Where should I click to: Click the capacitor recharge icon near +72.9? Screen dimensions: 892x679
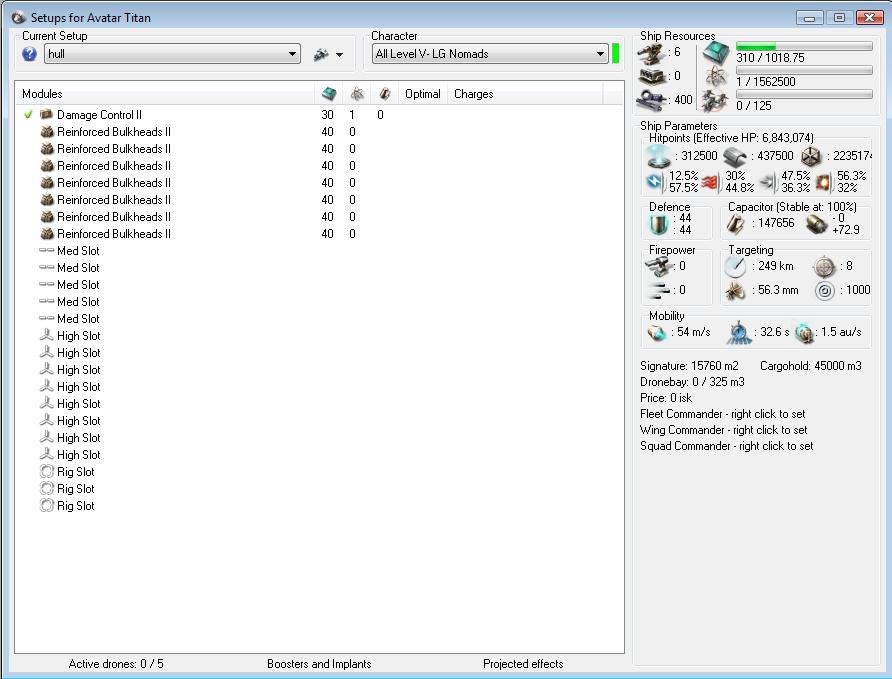(817, 225)
